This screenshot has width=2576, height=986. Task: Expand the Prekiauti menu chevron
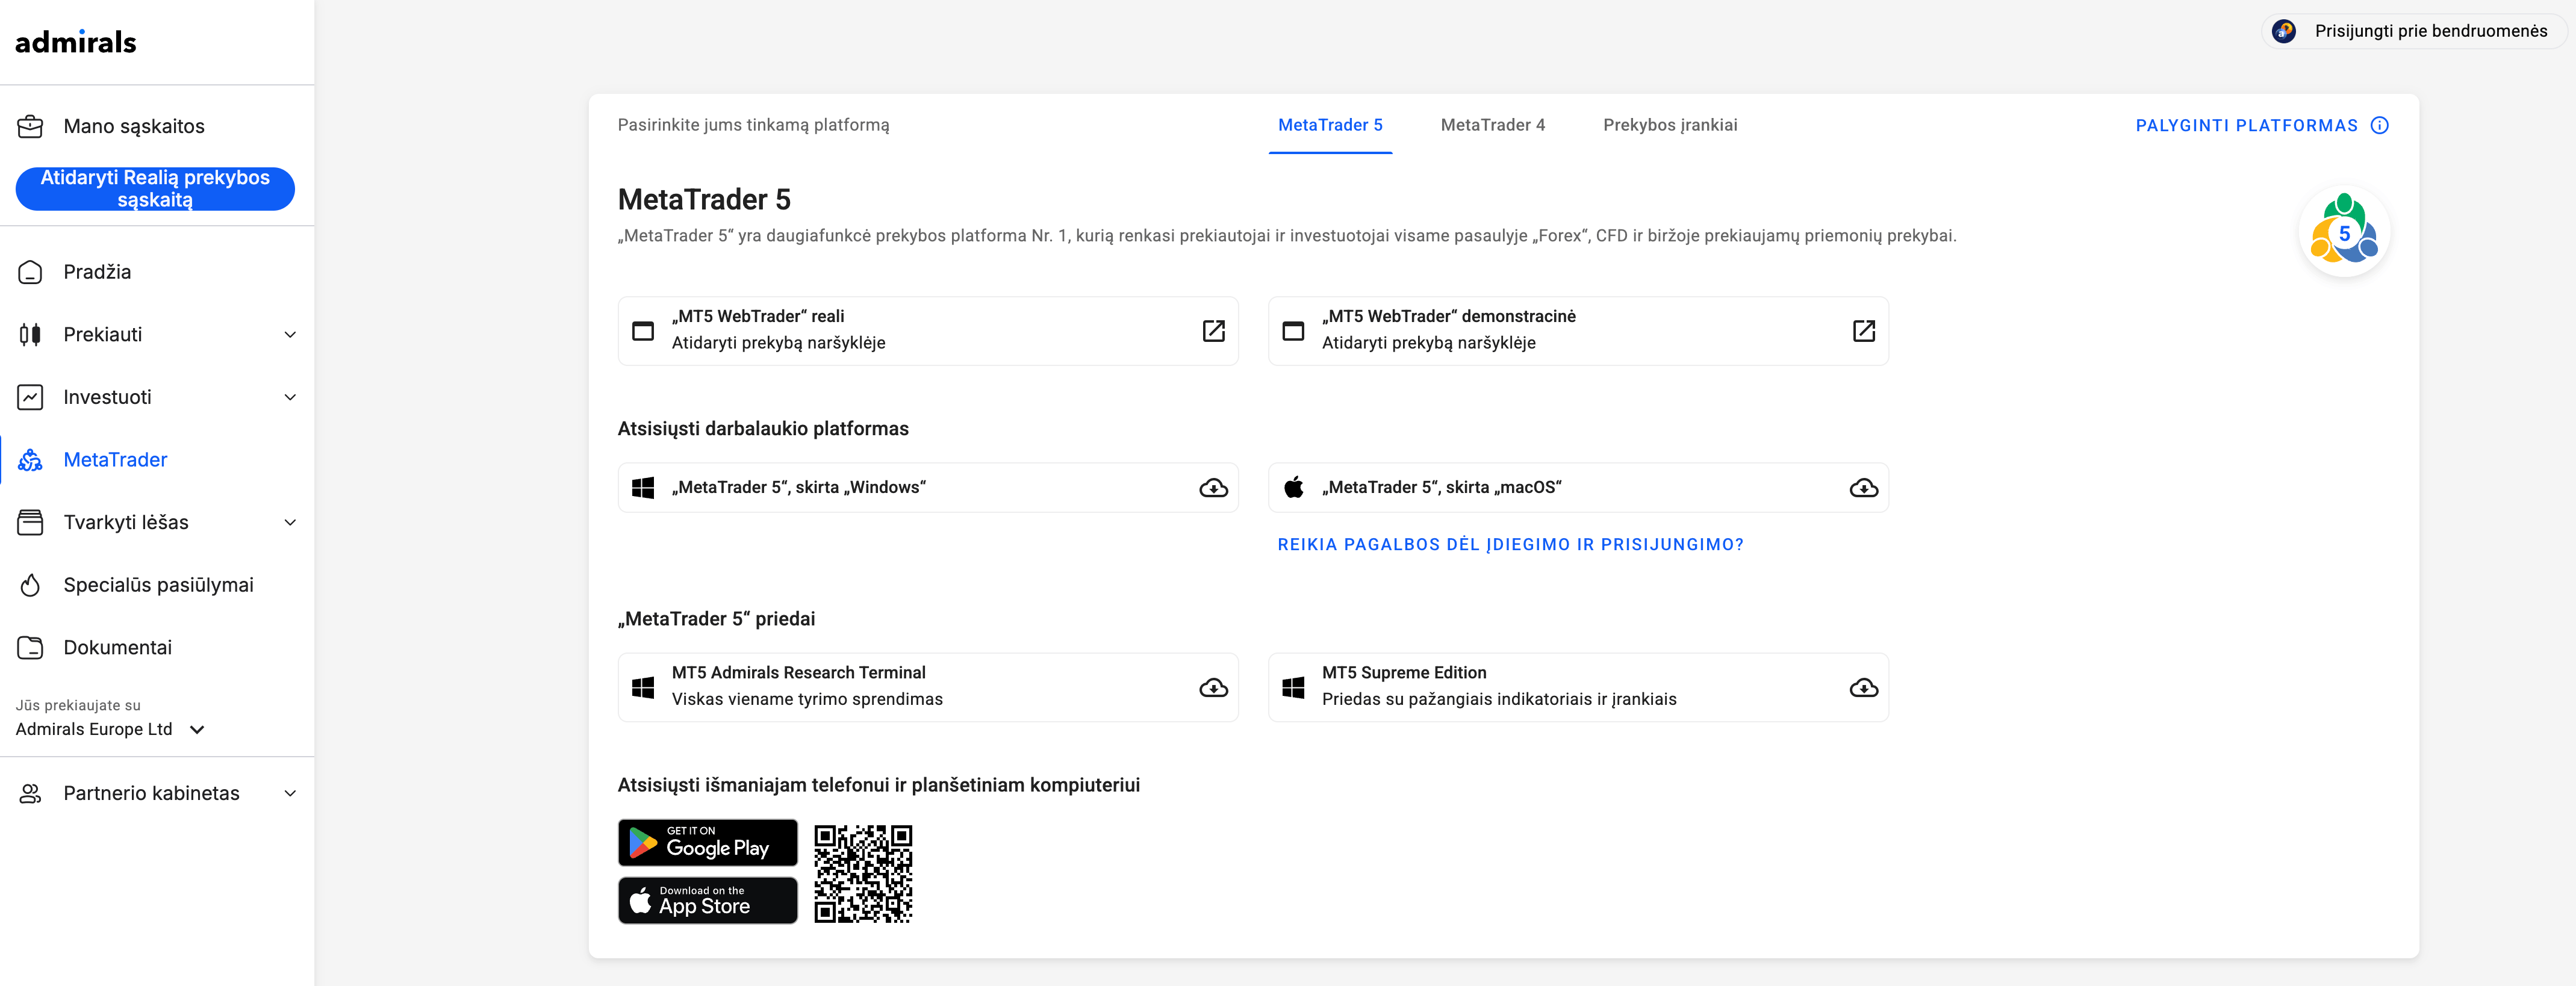(290, 335)
